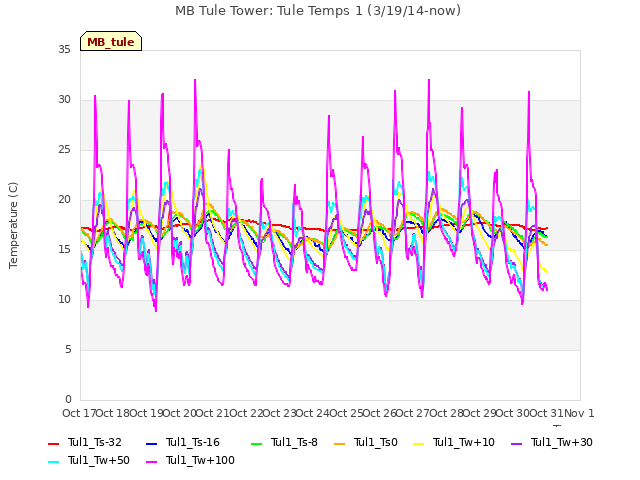
Task: Click the Oct 24 x-axis label
Action: pos(313,413)
